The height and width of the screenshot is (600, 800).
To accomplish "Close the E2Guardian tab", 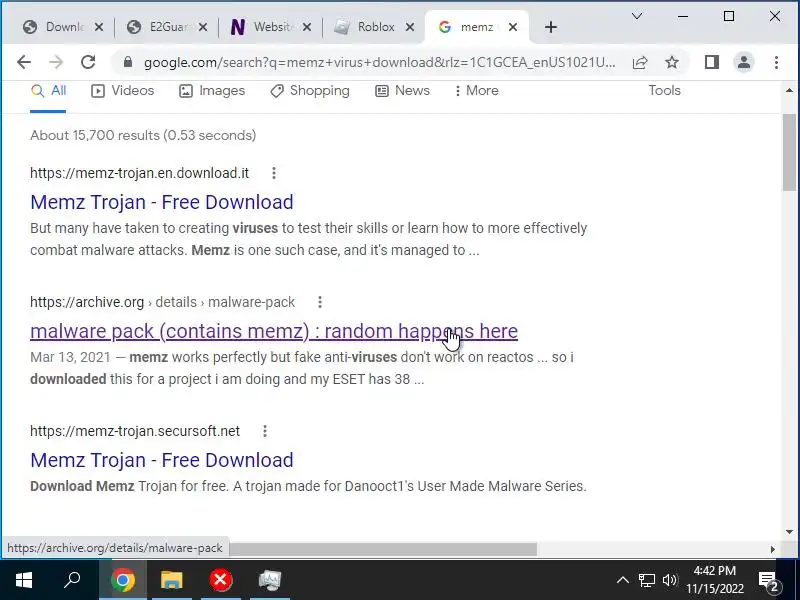I will coord(203,27).
